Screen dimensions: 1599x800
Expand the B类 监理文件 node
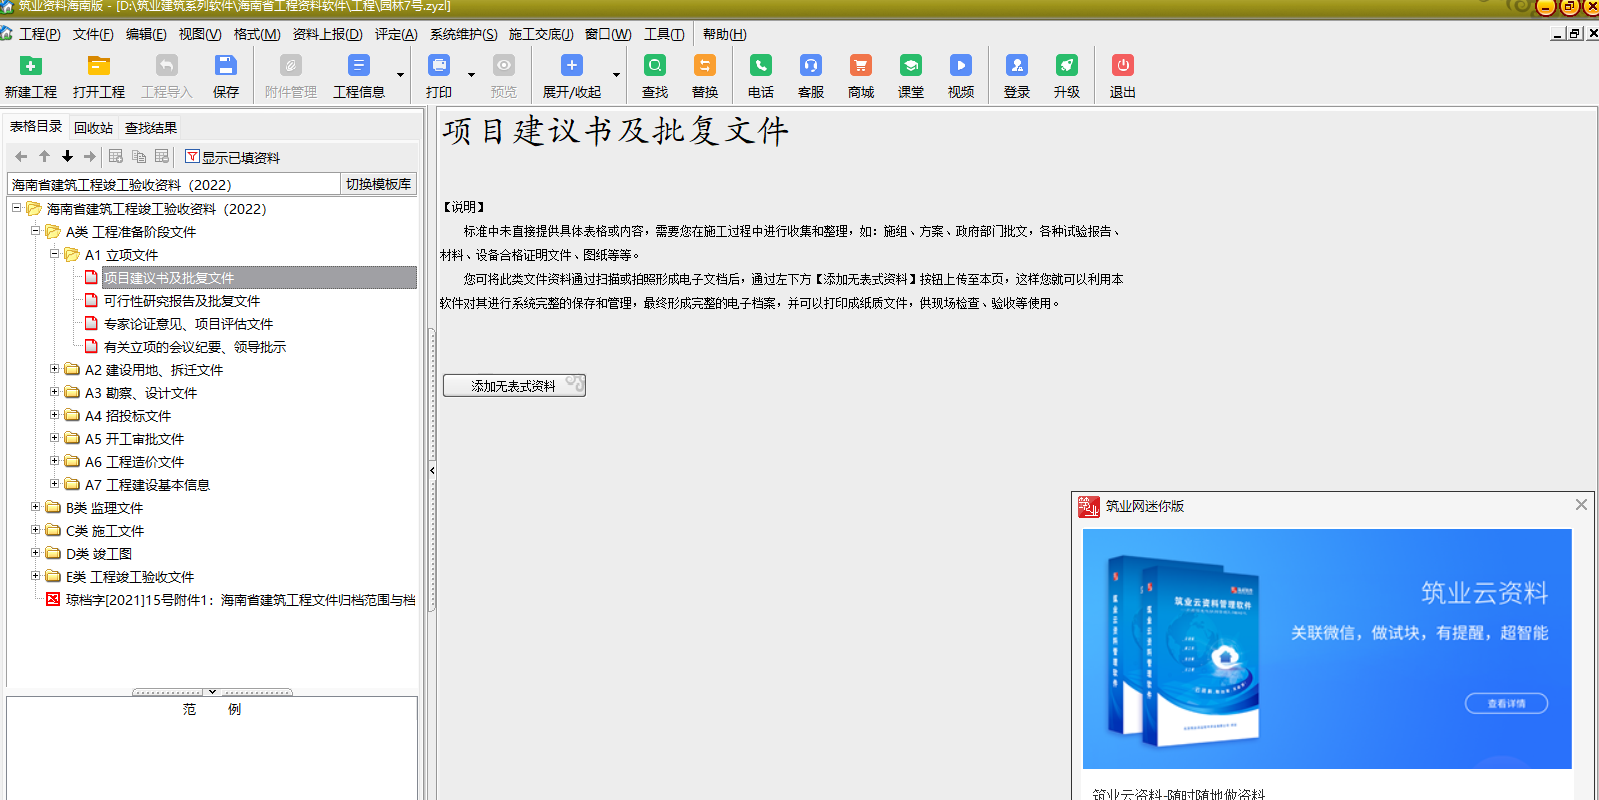pos(36,507)
